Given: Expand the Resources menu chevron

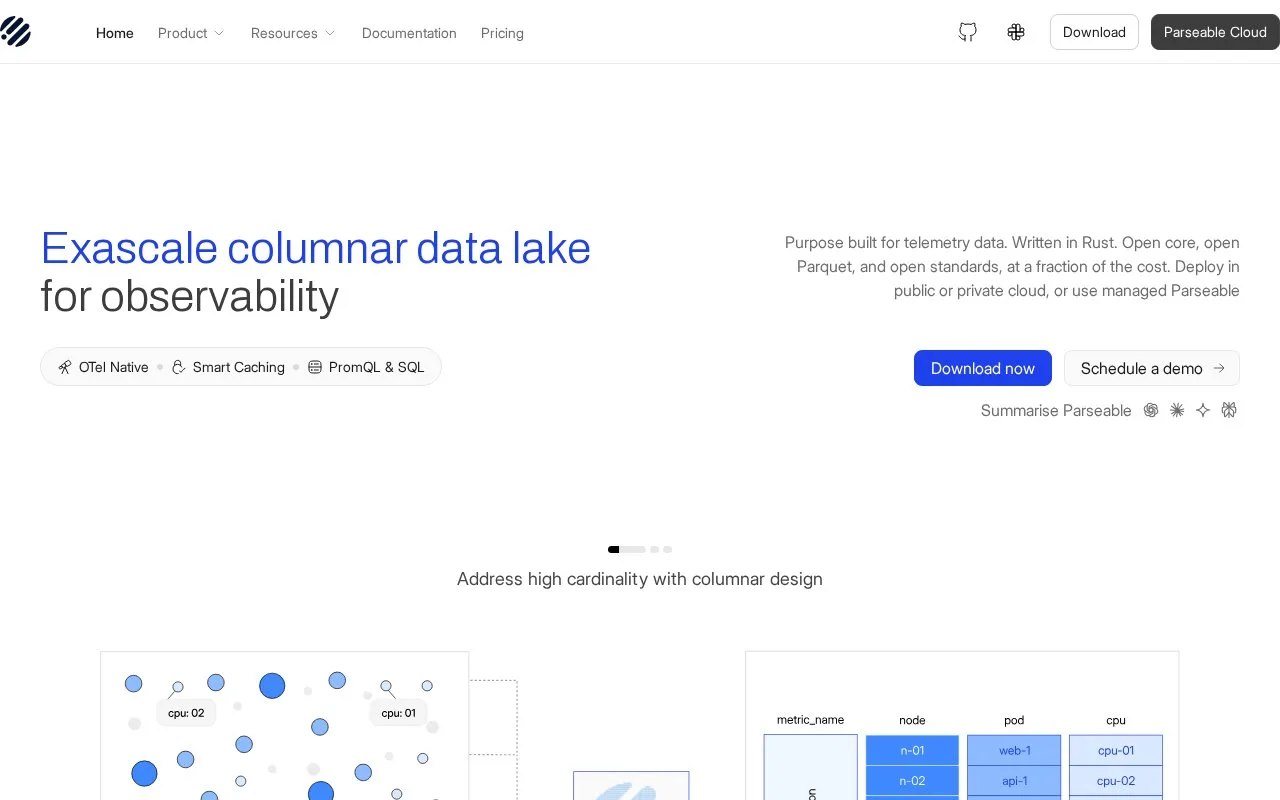Looking at the screenshot, I should point(330,33).
